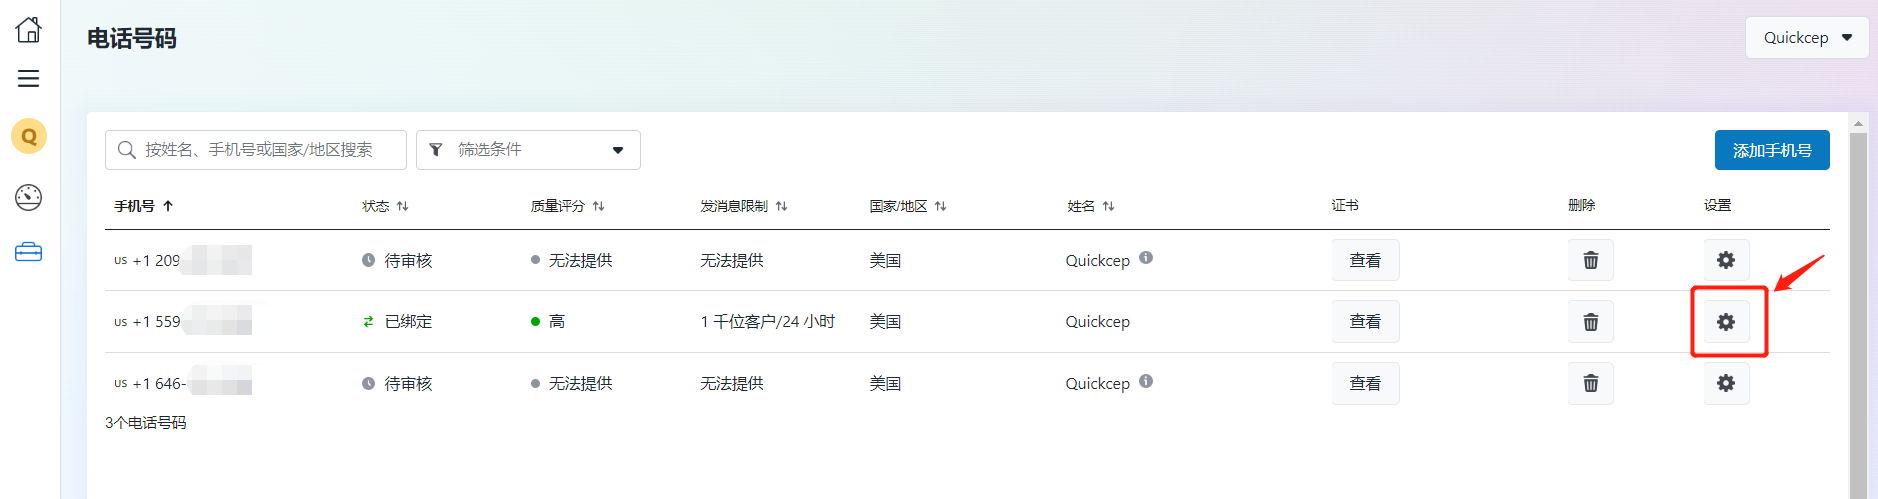Click 添加手机号 button

(x=1772, y=150)
